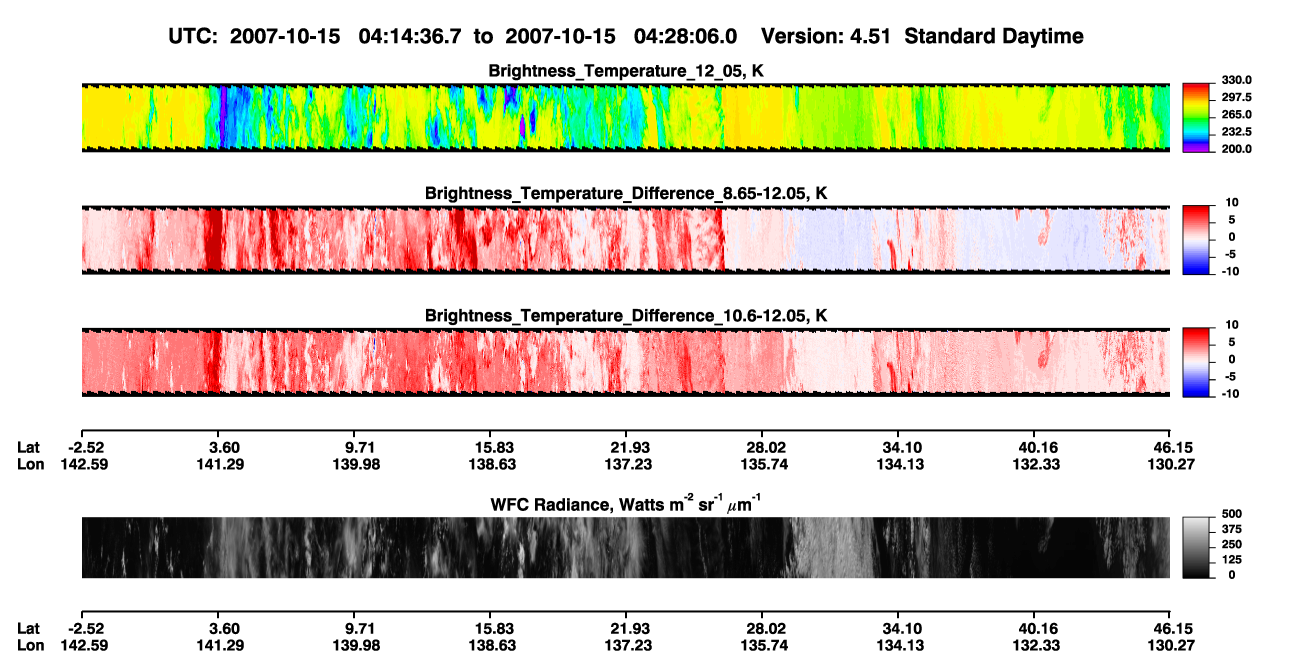Click the Brightness_Temperature_Difference_8.65-12.05 title
1300x667 pixels.
tap(626, 193)
